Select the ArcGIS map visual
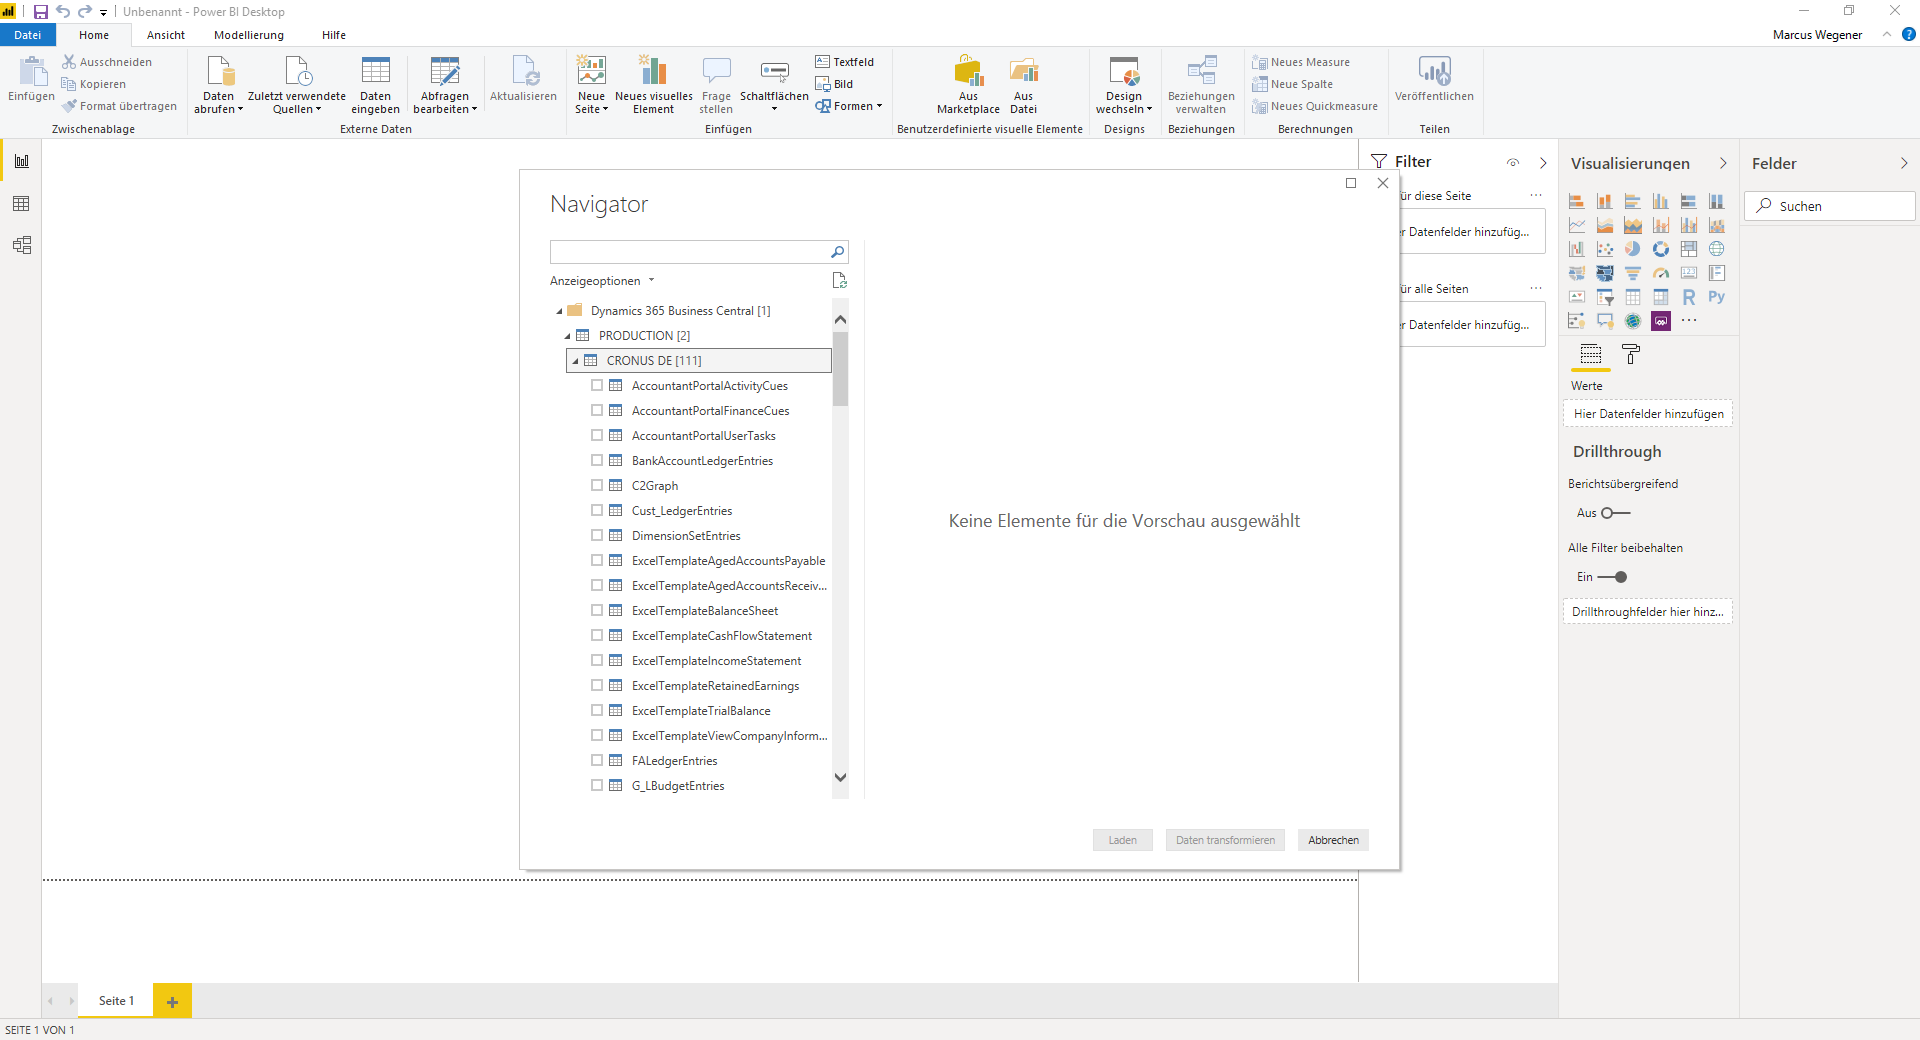1920x1040 pixels. click(x=1633, y=321)
